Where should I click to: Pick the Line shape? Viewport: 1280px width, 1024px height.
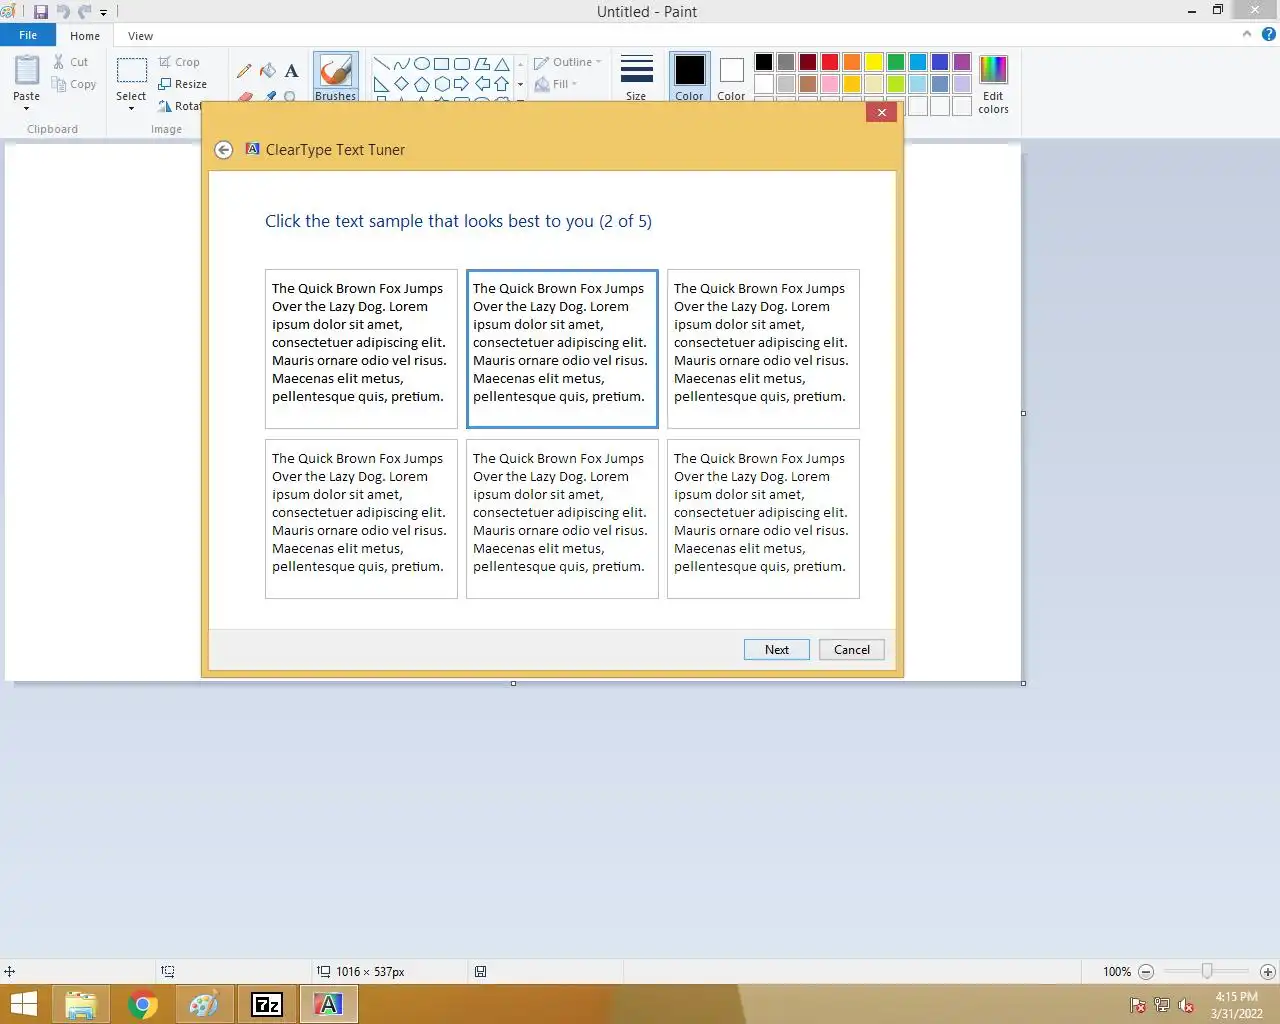pyautogui.click(x=381, y=63)
